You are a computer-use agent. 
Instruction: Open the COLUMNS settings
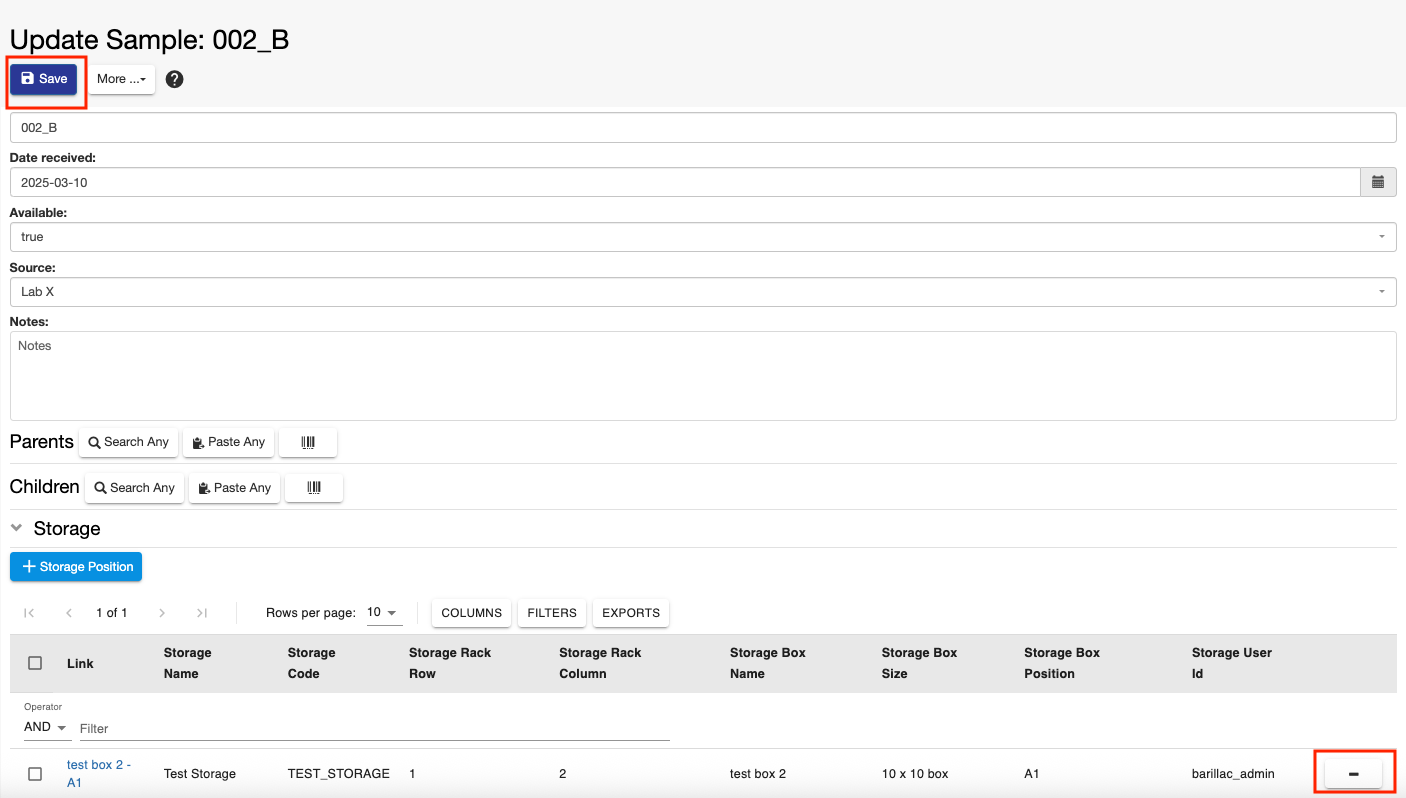pyautogui.click(x=471, y=613)
